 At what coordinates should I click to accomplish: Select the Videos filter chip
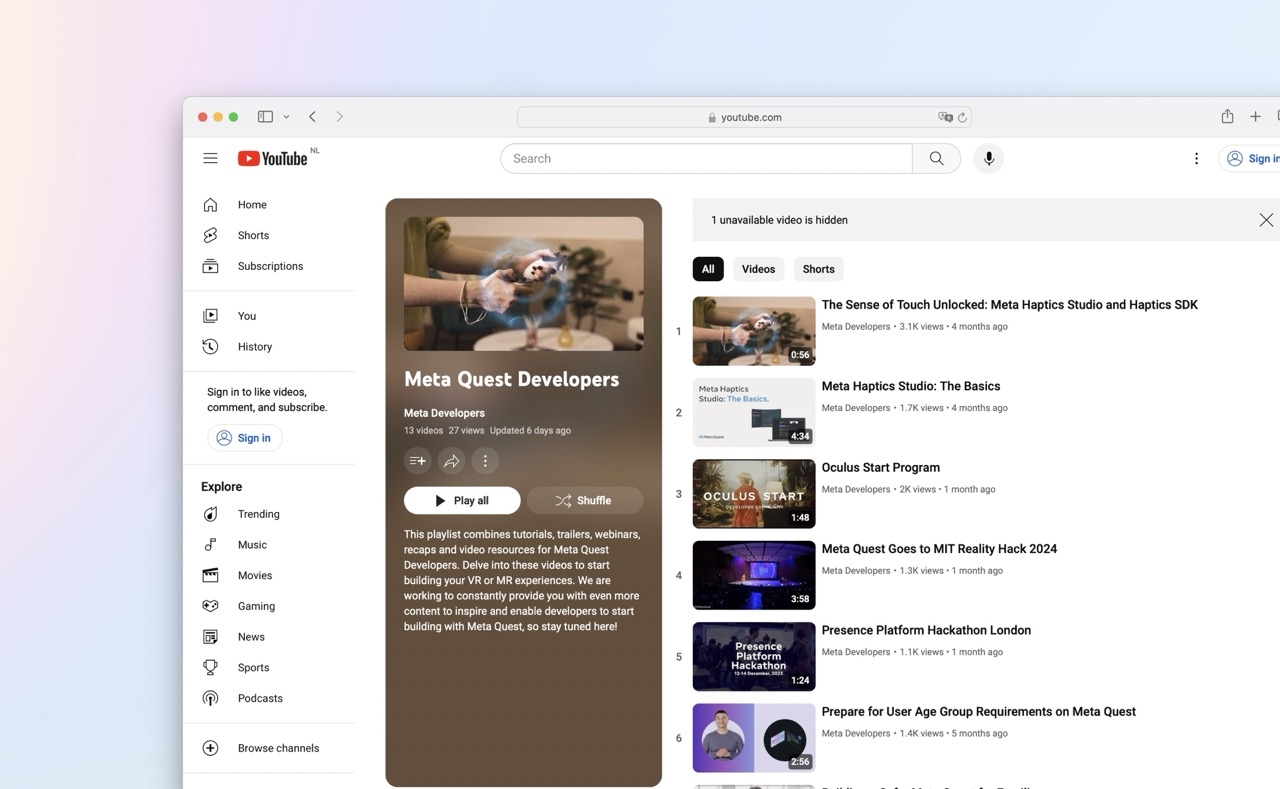coord(758,269)
